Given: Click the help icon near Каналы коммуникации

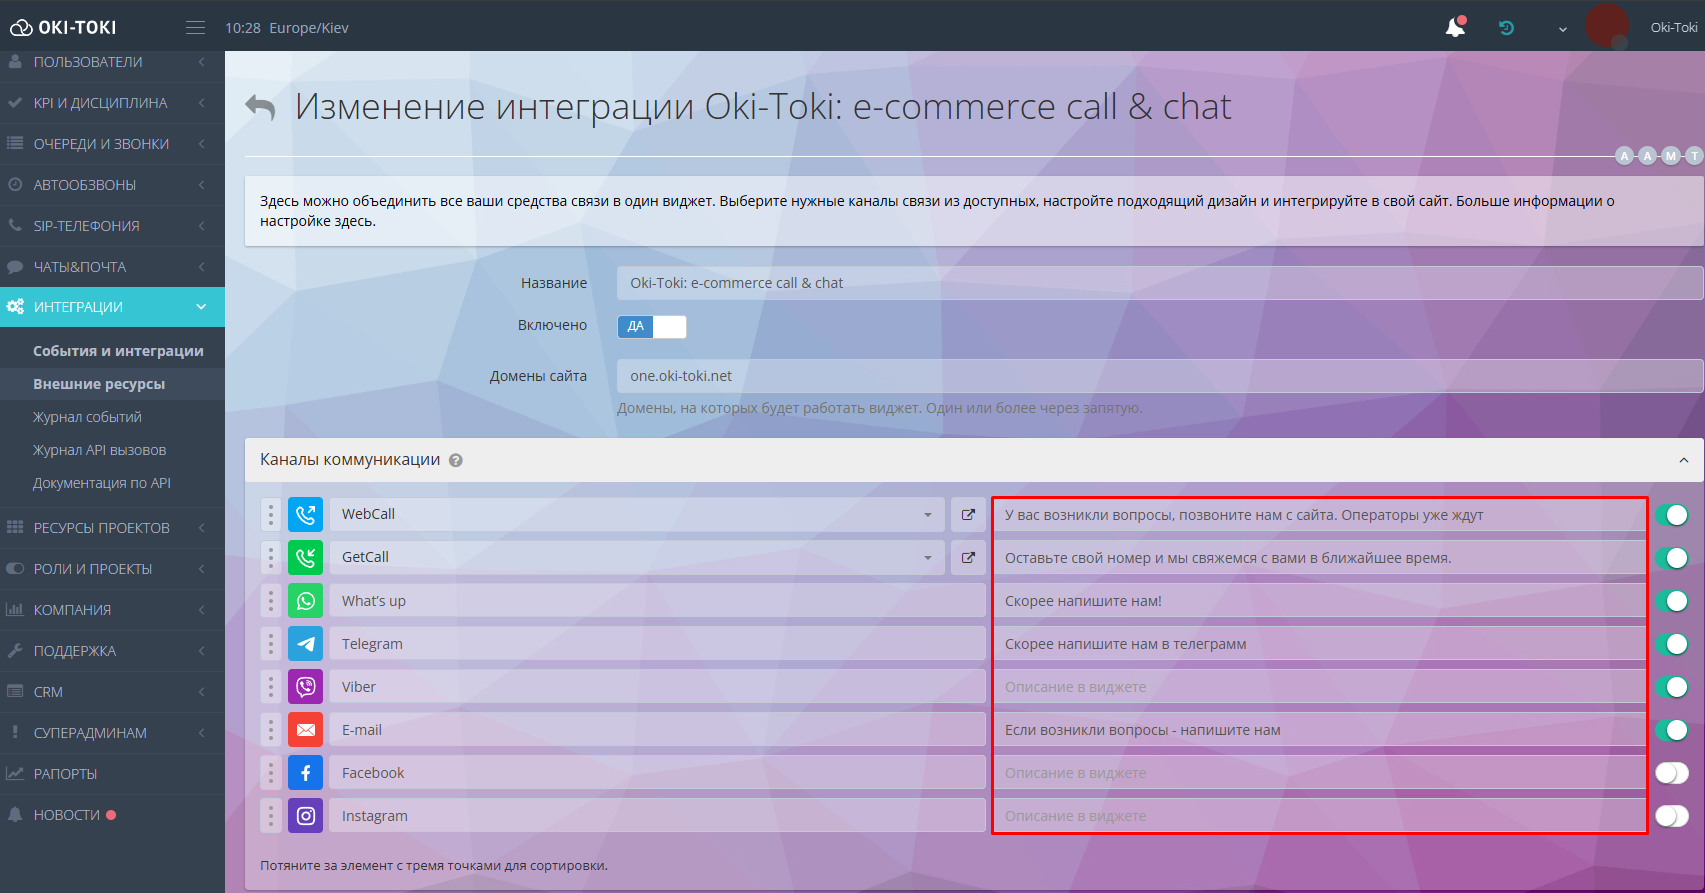Looking at the screenshot, I should point(456,461).
